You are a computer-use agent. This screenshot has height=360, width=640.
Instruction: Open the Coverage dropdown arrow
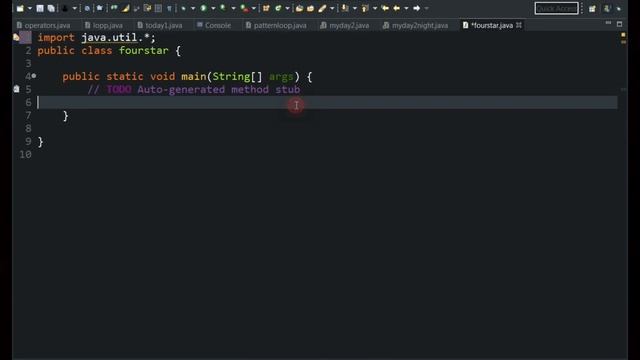pos(233,8)
